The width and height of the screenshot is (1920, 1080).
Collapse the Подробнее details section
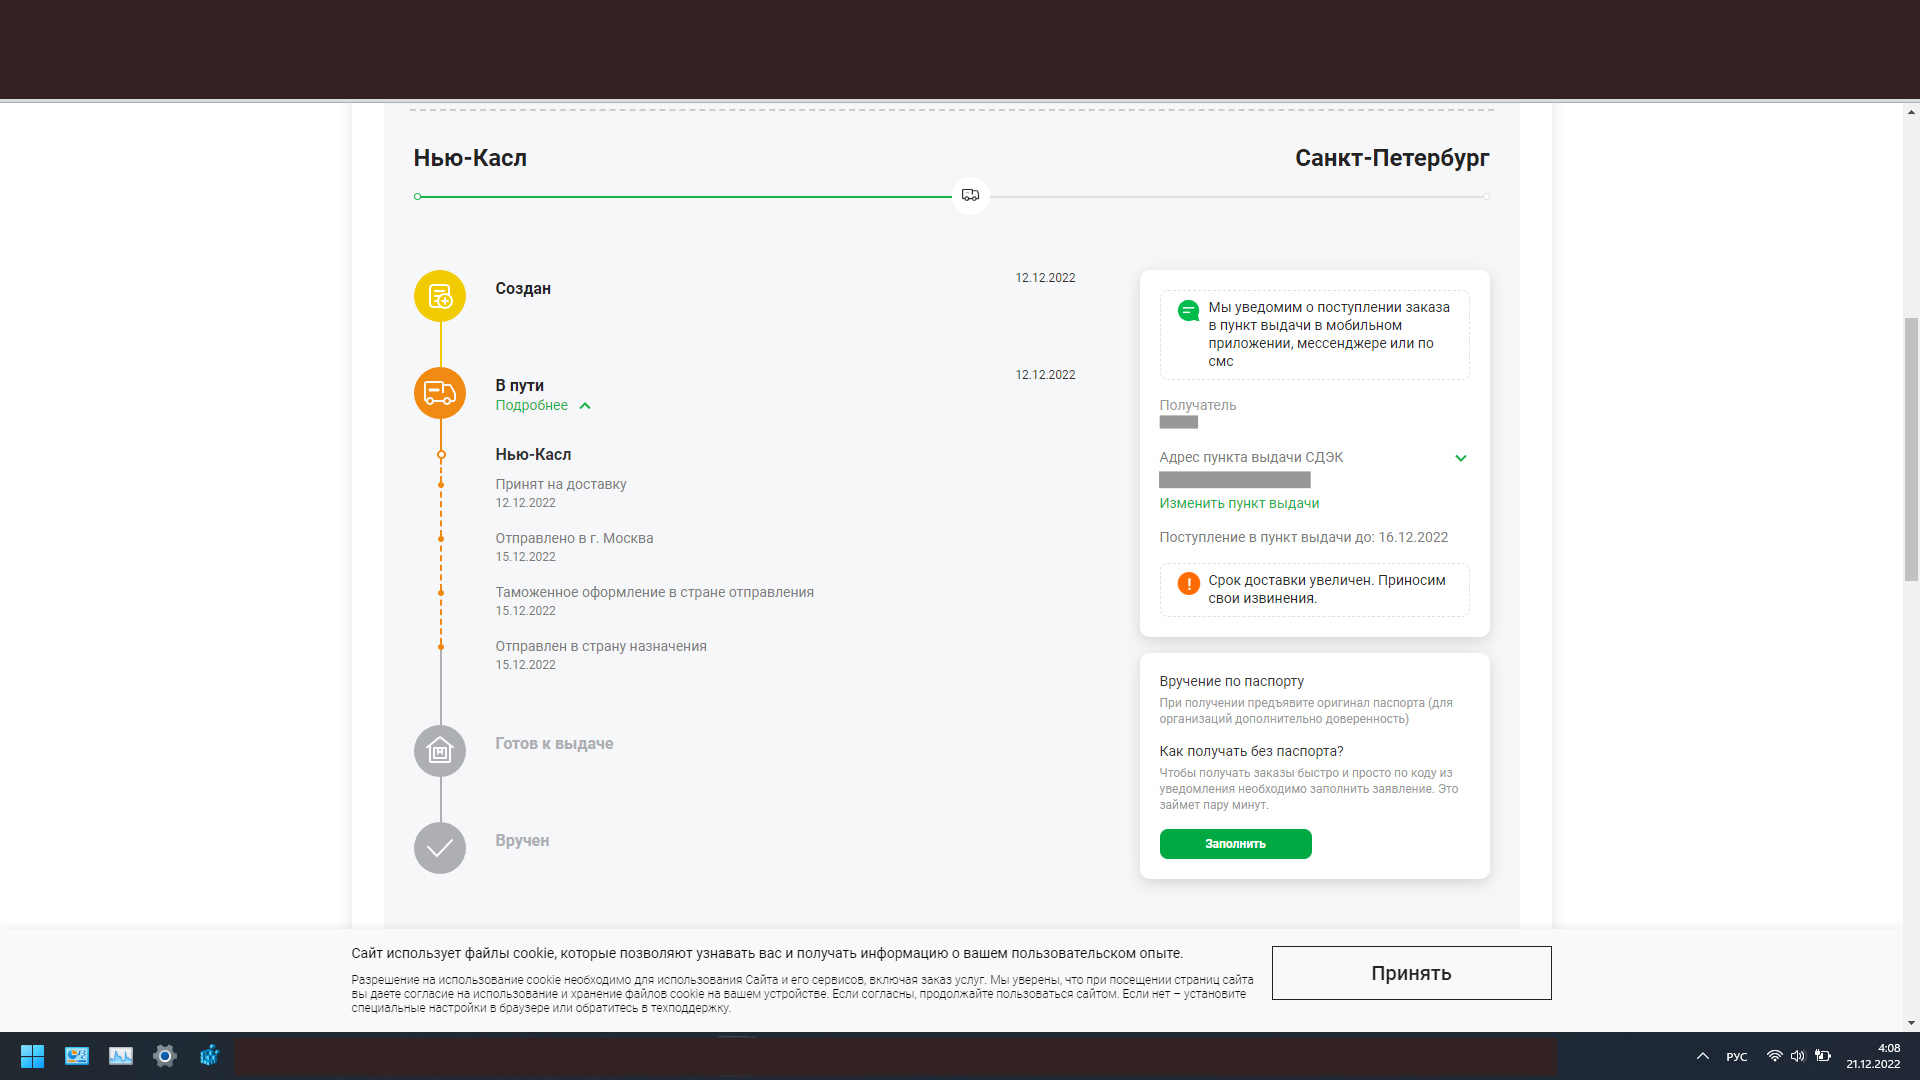point(543,405)
